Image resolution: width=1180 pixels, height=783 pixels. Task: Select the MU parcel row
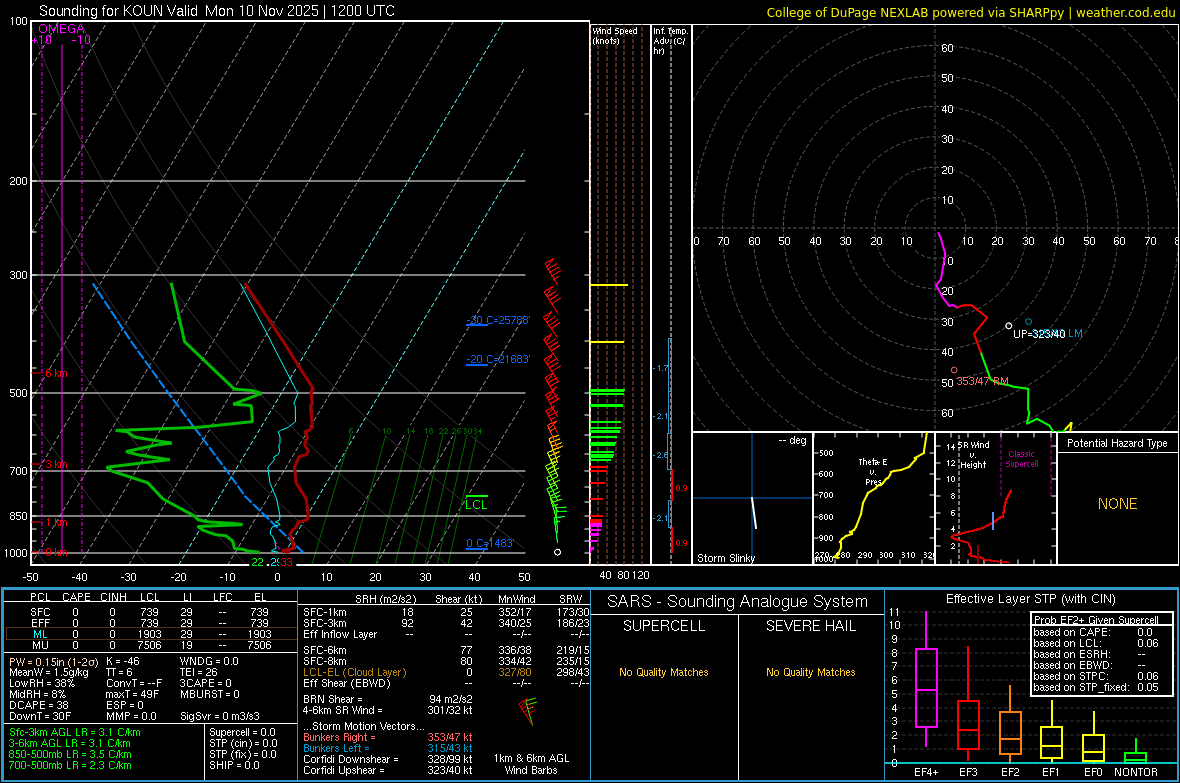click(x=151, y=645)
